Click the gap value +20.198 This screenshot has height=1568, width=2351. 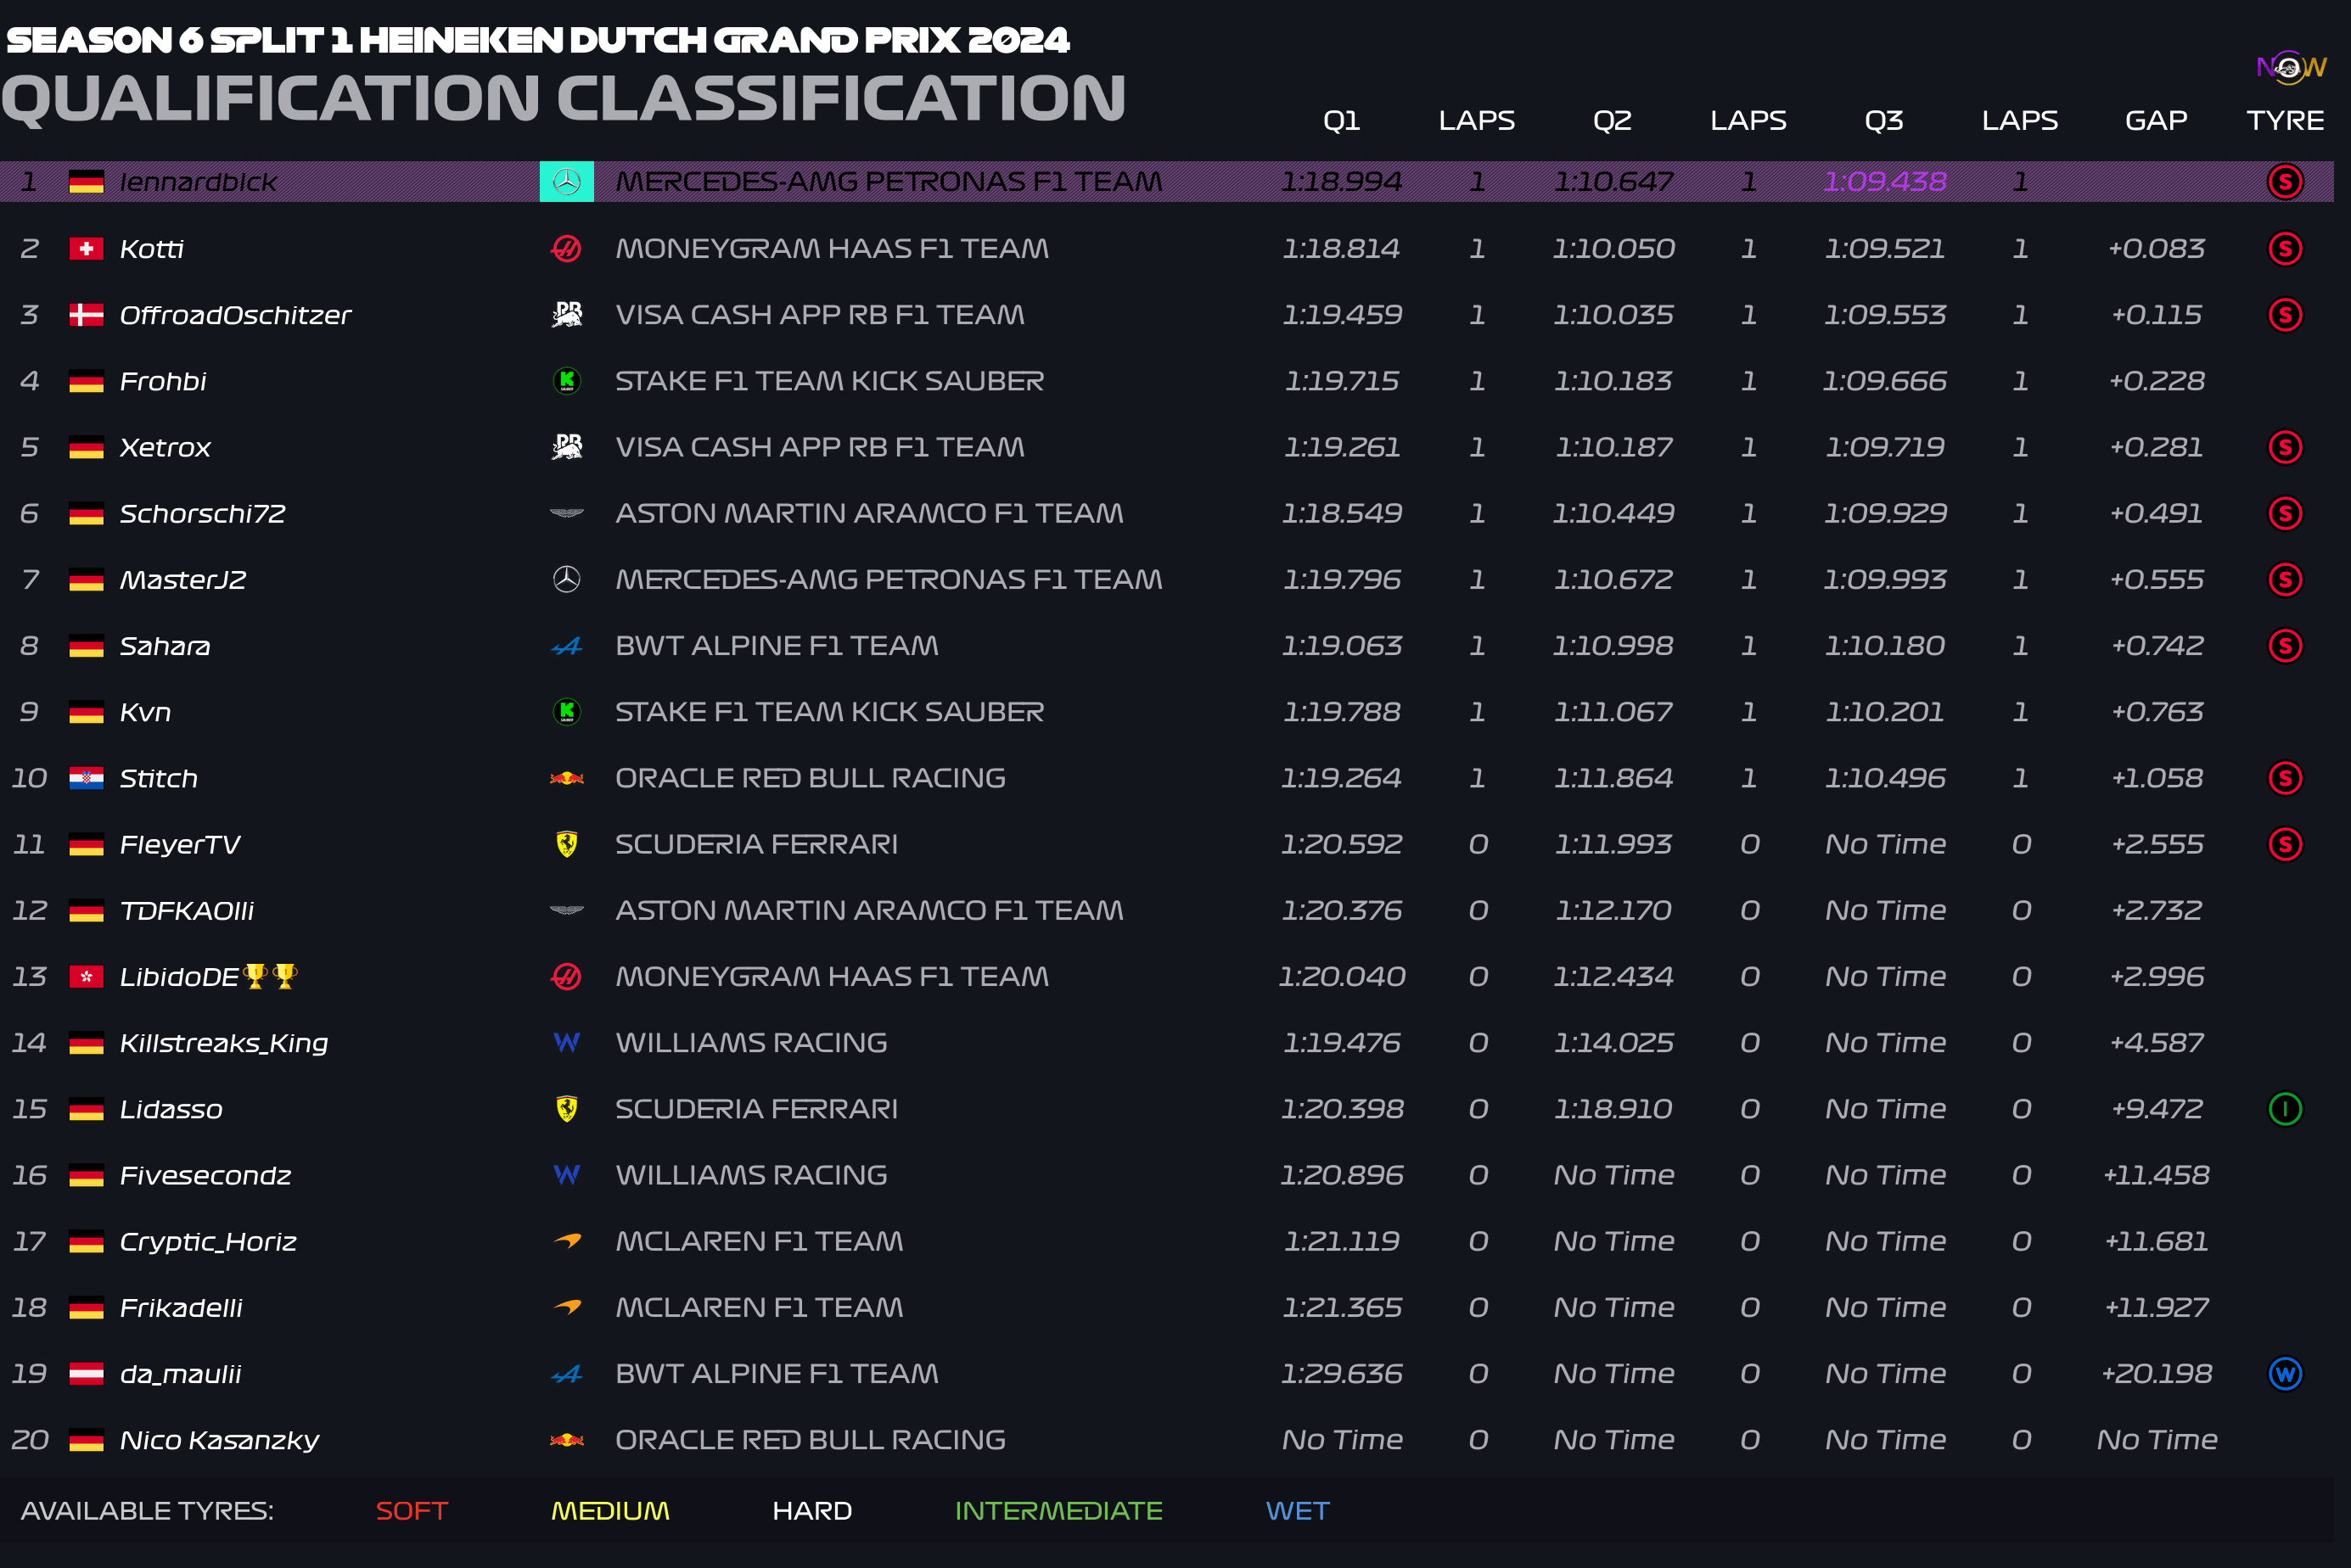click(2156, 1373)
